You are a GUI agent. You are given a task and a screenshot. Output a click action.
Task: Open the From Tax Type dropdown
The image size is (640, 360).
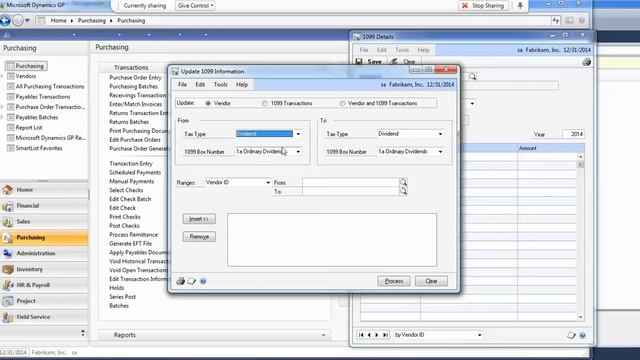(298, 134)
